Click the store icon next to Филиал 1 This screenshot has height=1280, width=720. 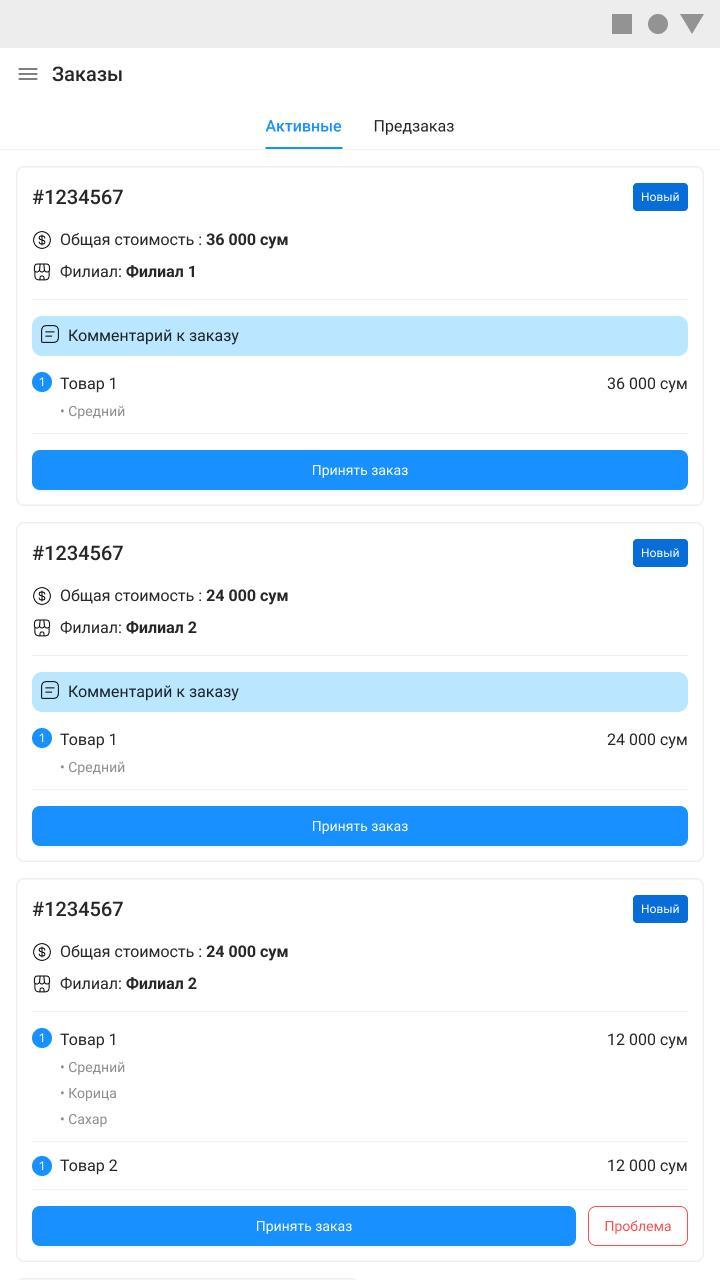41,270
